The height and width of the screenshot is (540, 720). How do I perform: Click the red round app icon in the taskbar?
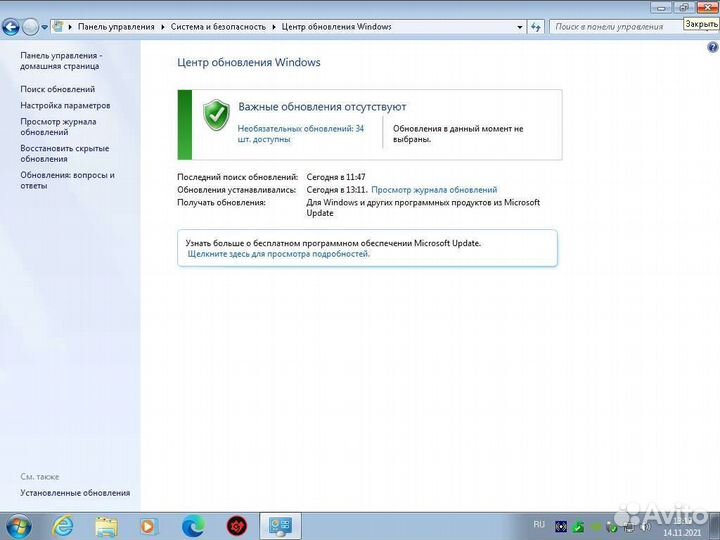[237, 525]
